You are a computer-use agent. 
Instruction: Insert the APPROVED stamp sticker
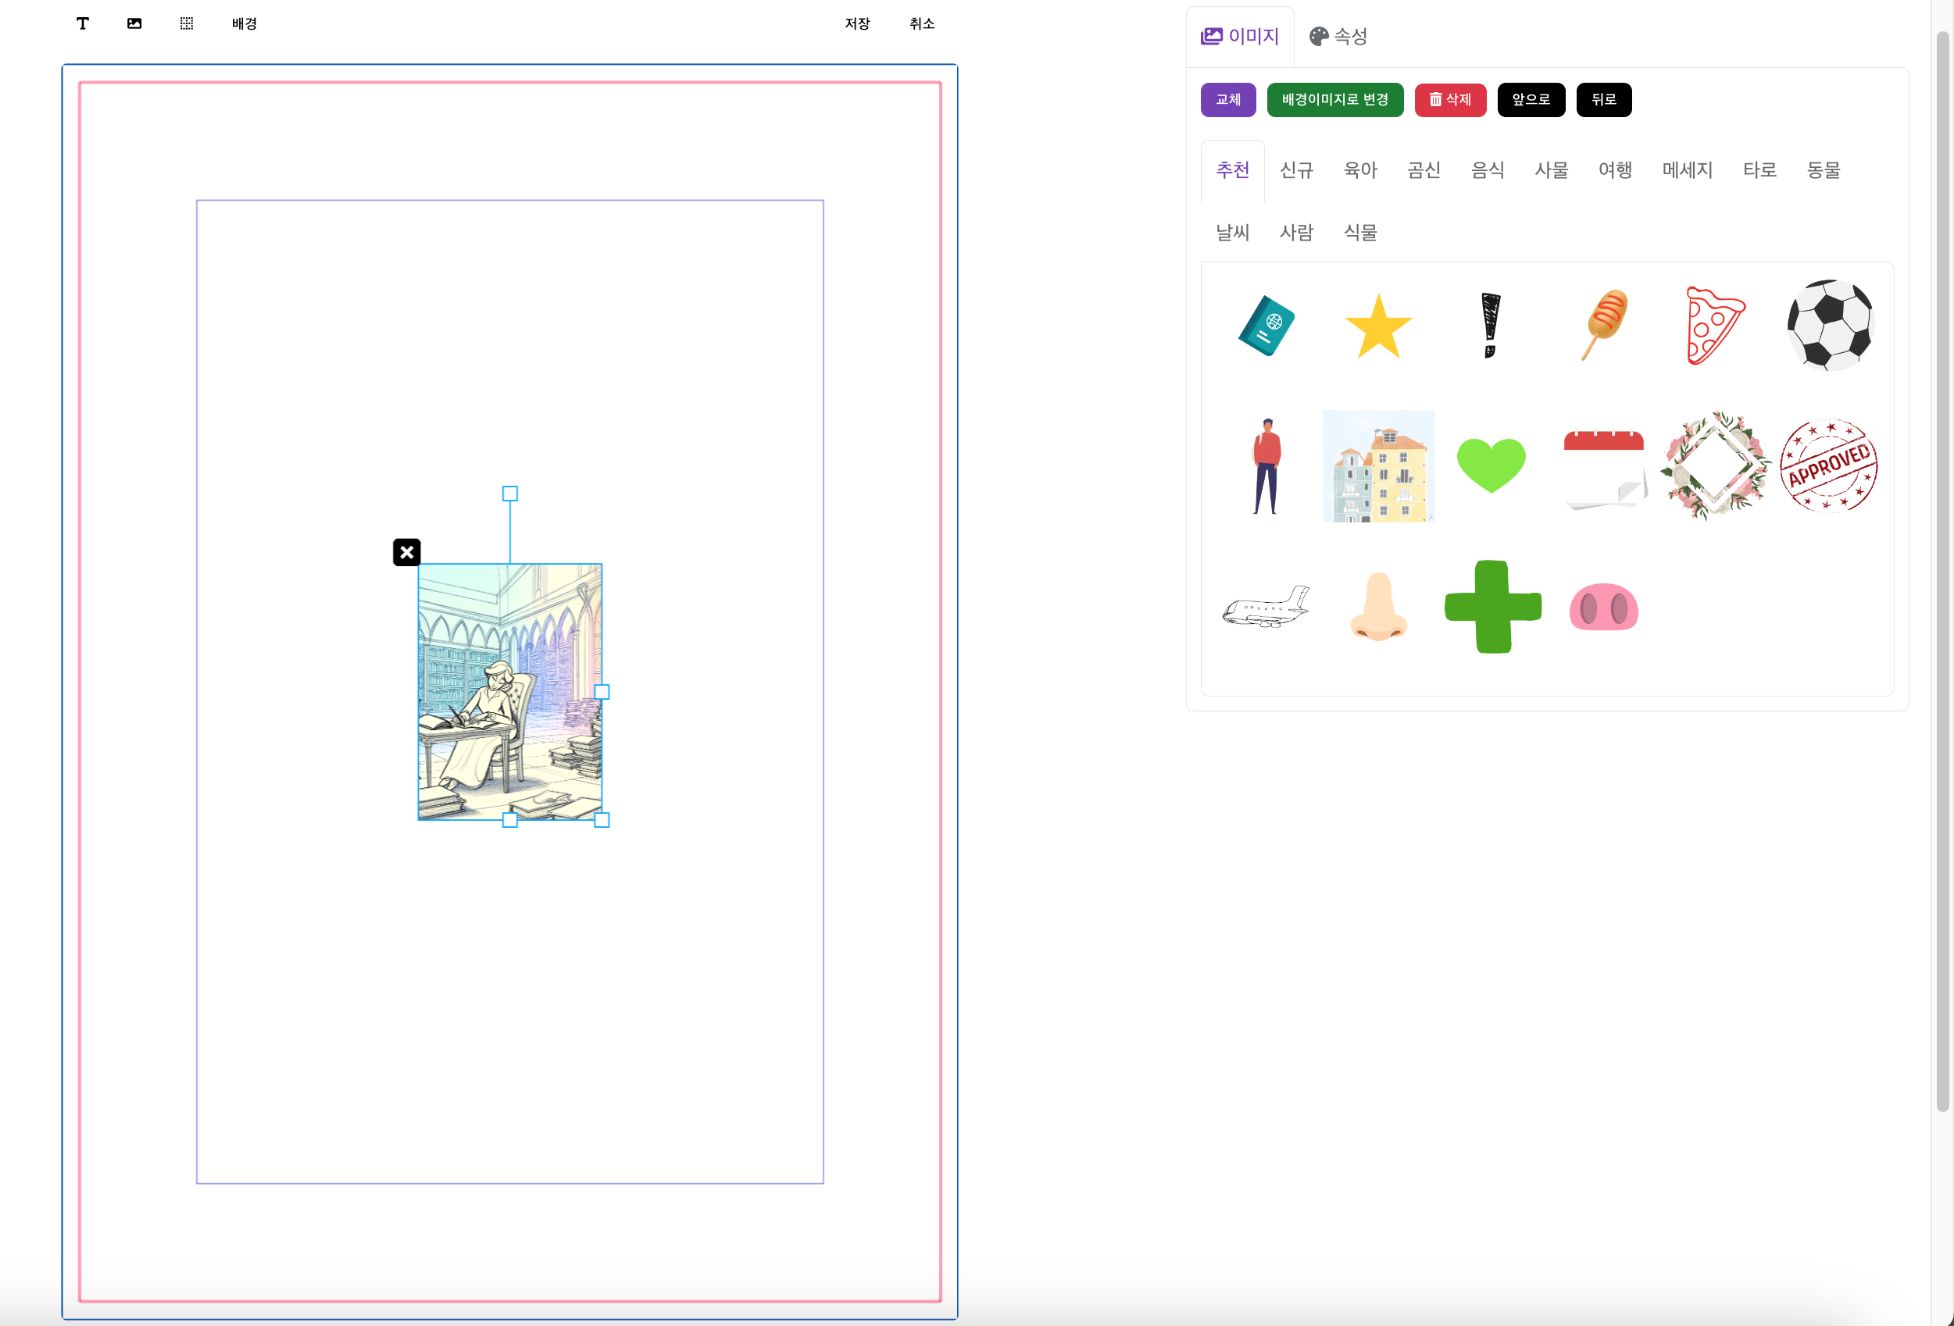1829,466
